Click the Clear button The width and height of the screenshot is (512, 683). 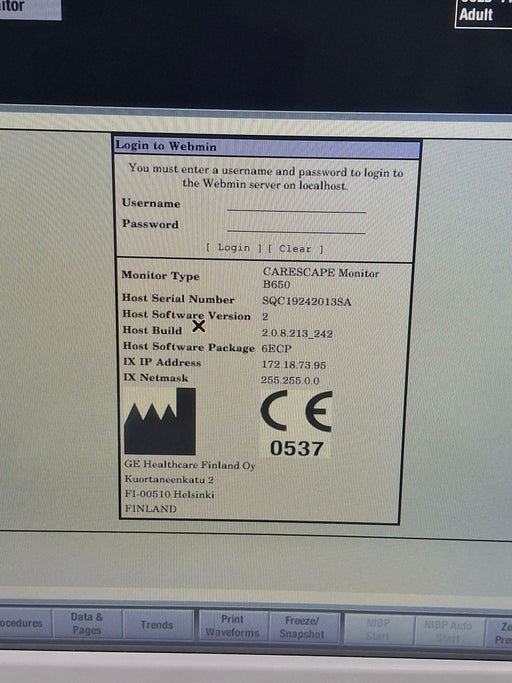[295, 249]
